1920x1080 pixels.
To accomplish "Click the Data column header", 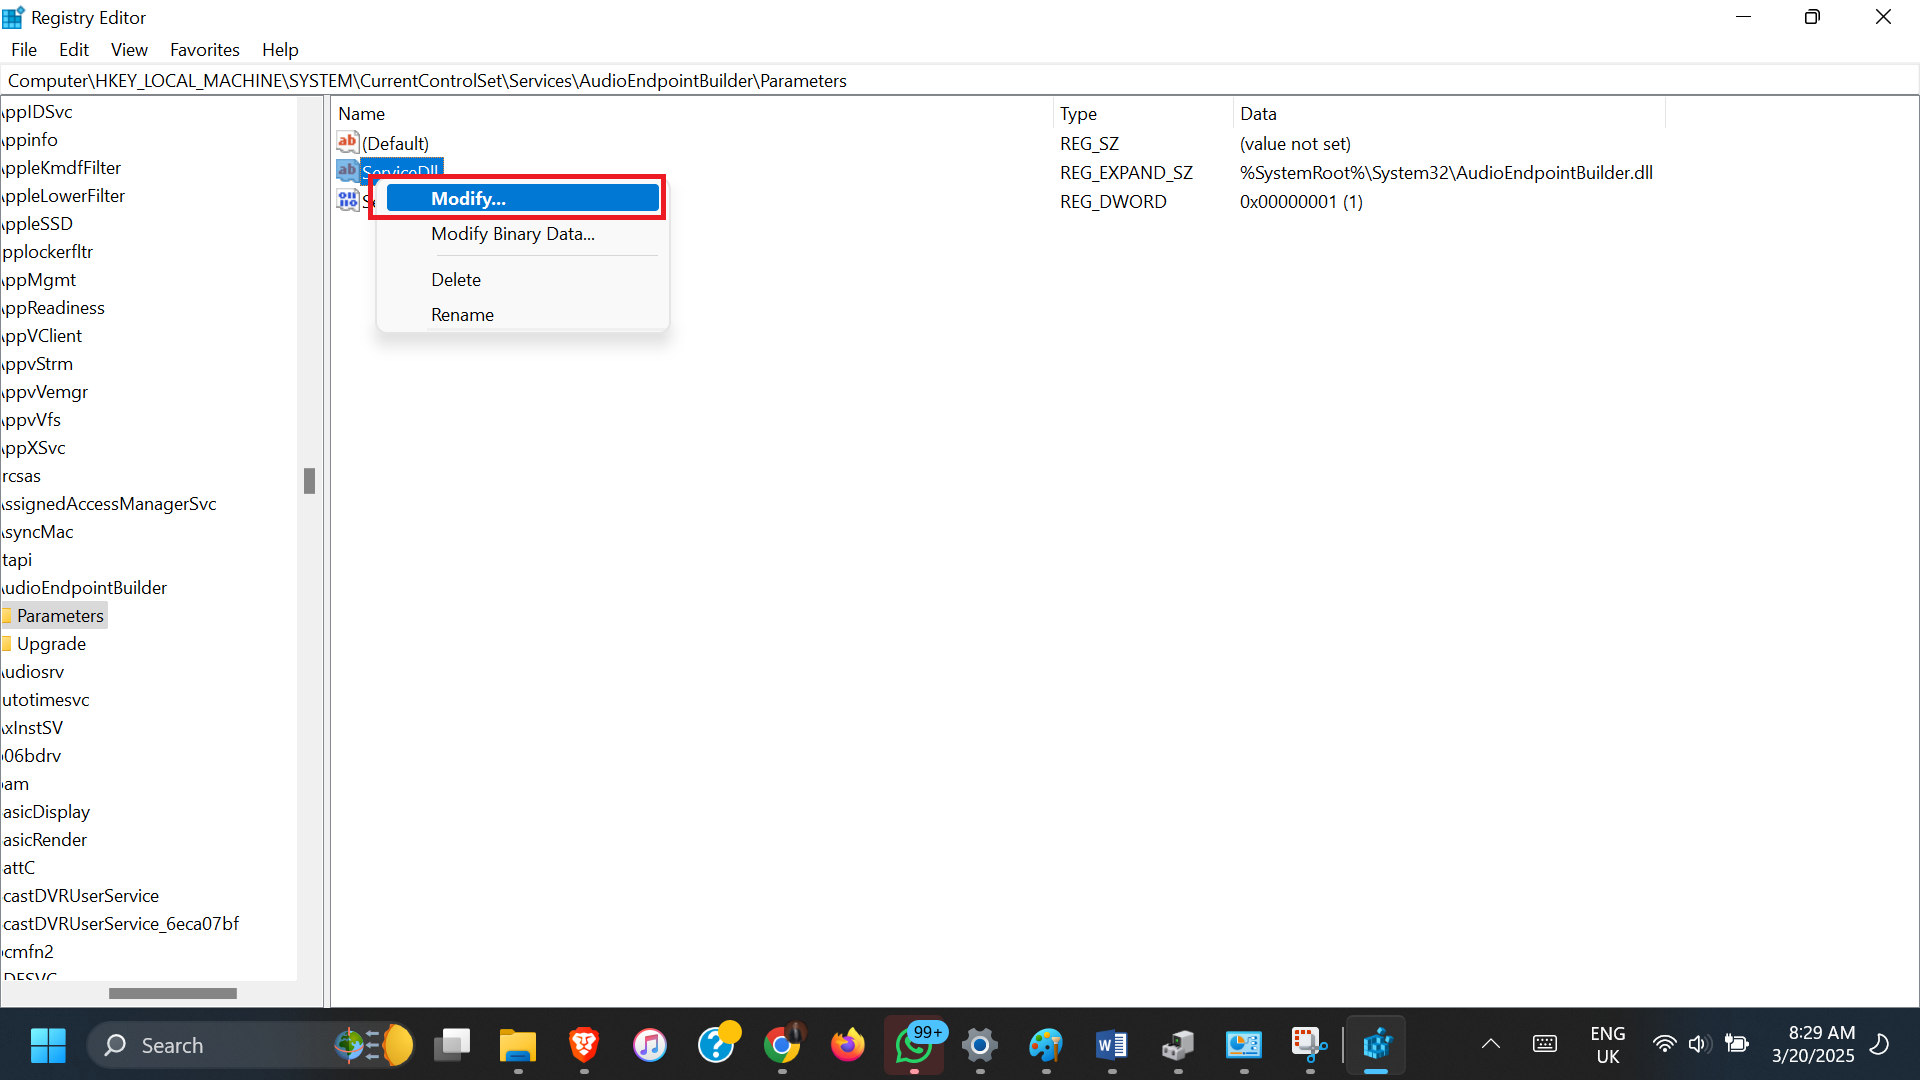I will pyautogui.click(x=1258, y=114).
